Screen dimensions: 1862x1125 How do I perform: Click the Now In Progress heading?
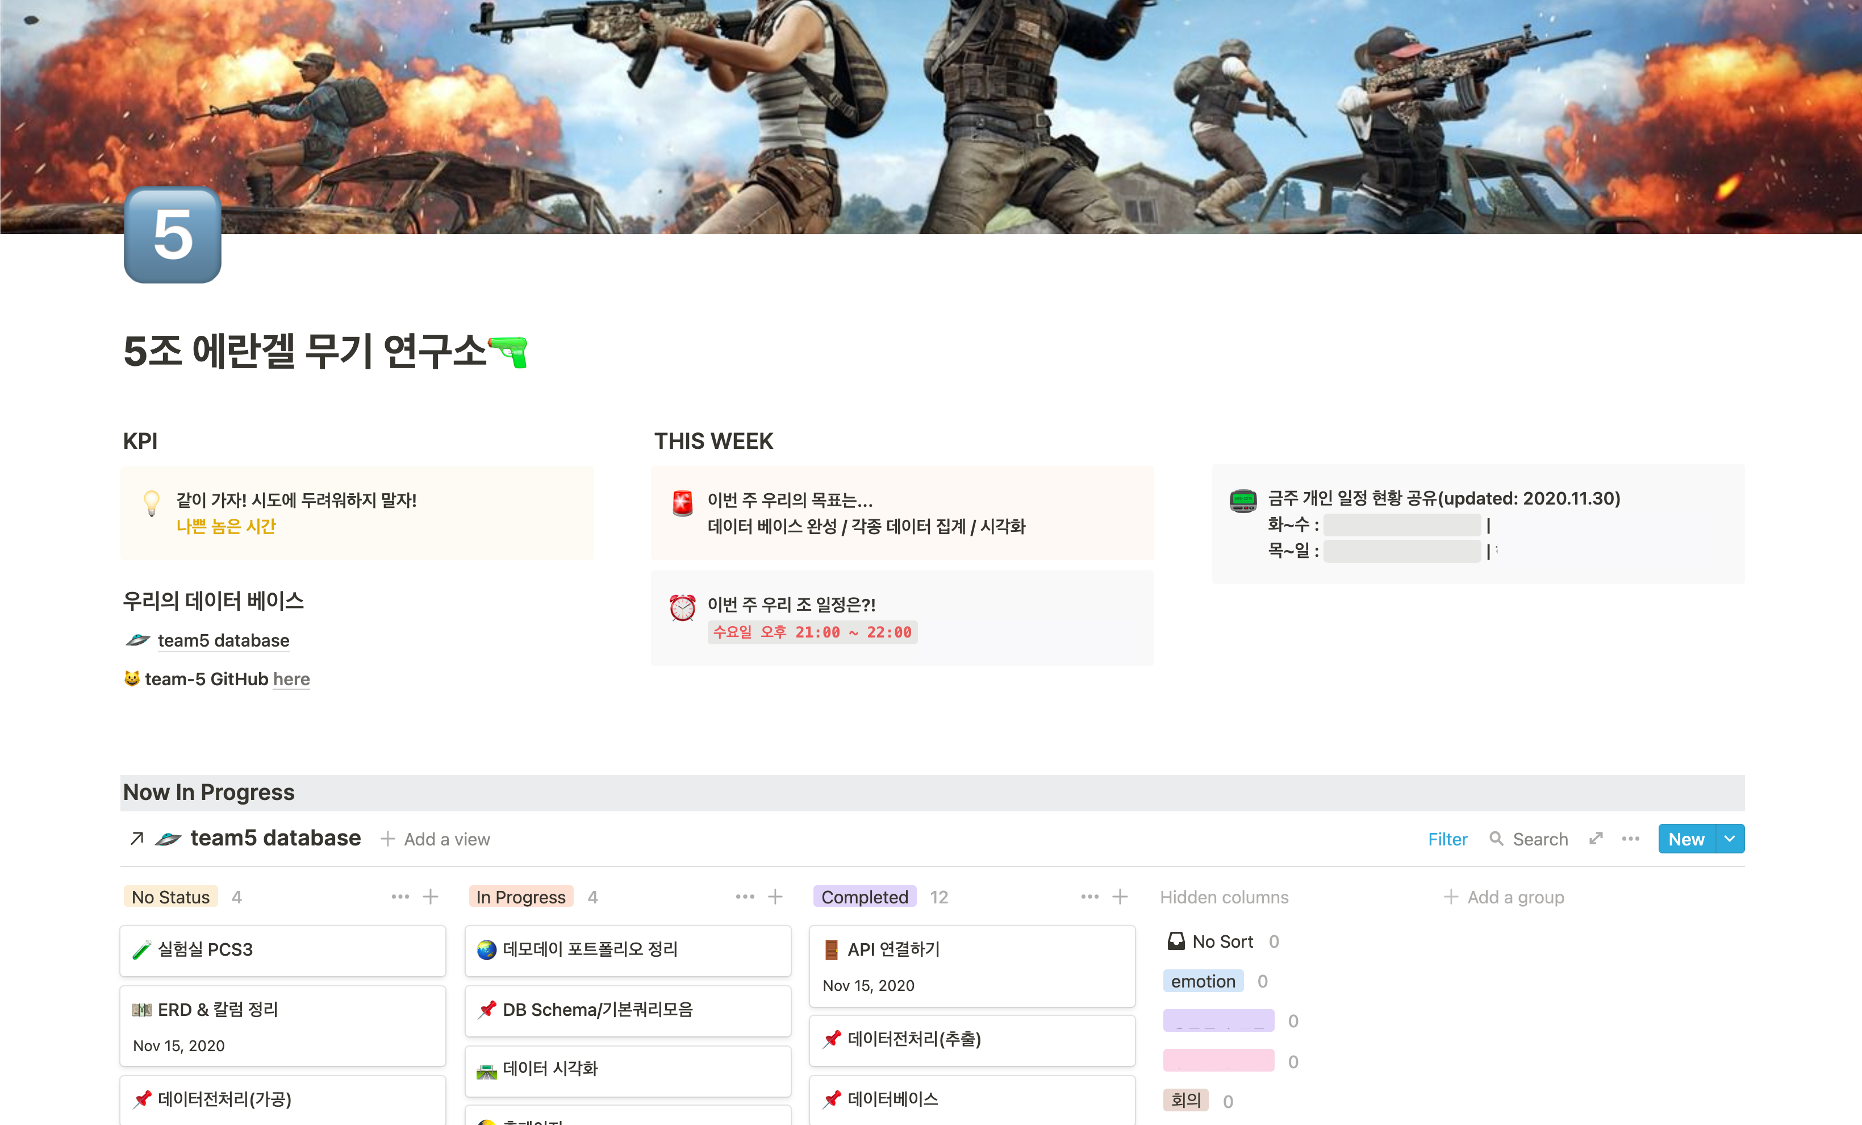tap(208, 792)
